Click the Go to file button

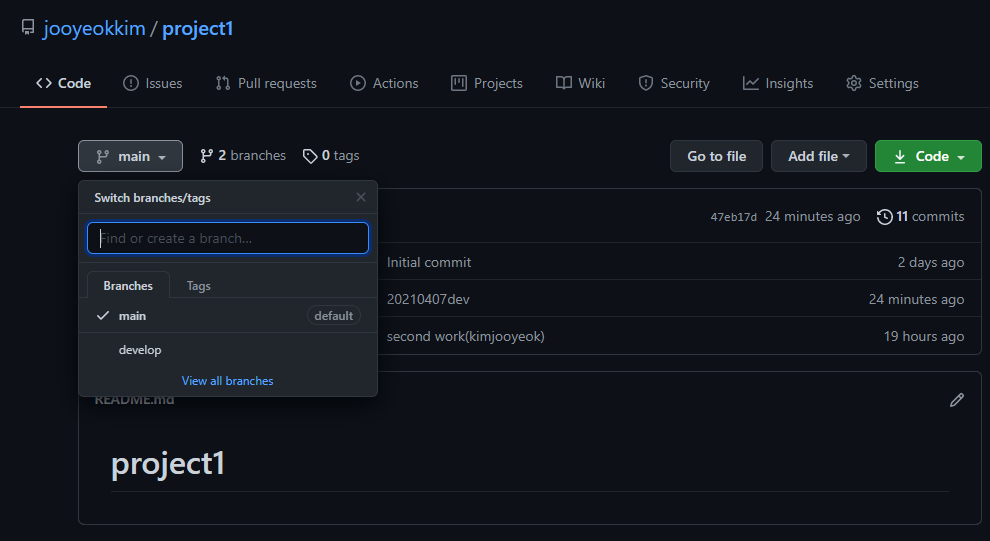[x=716, y=156]
